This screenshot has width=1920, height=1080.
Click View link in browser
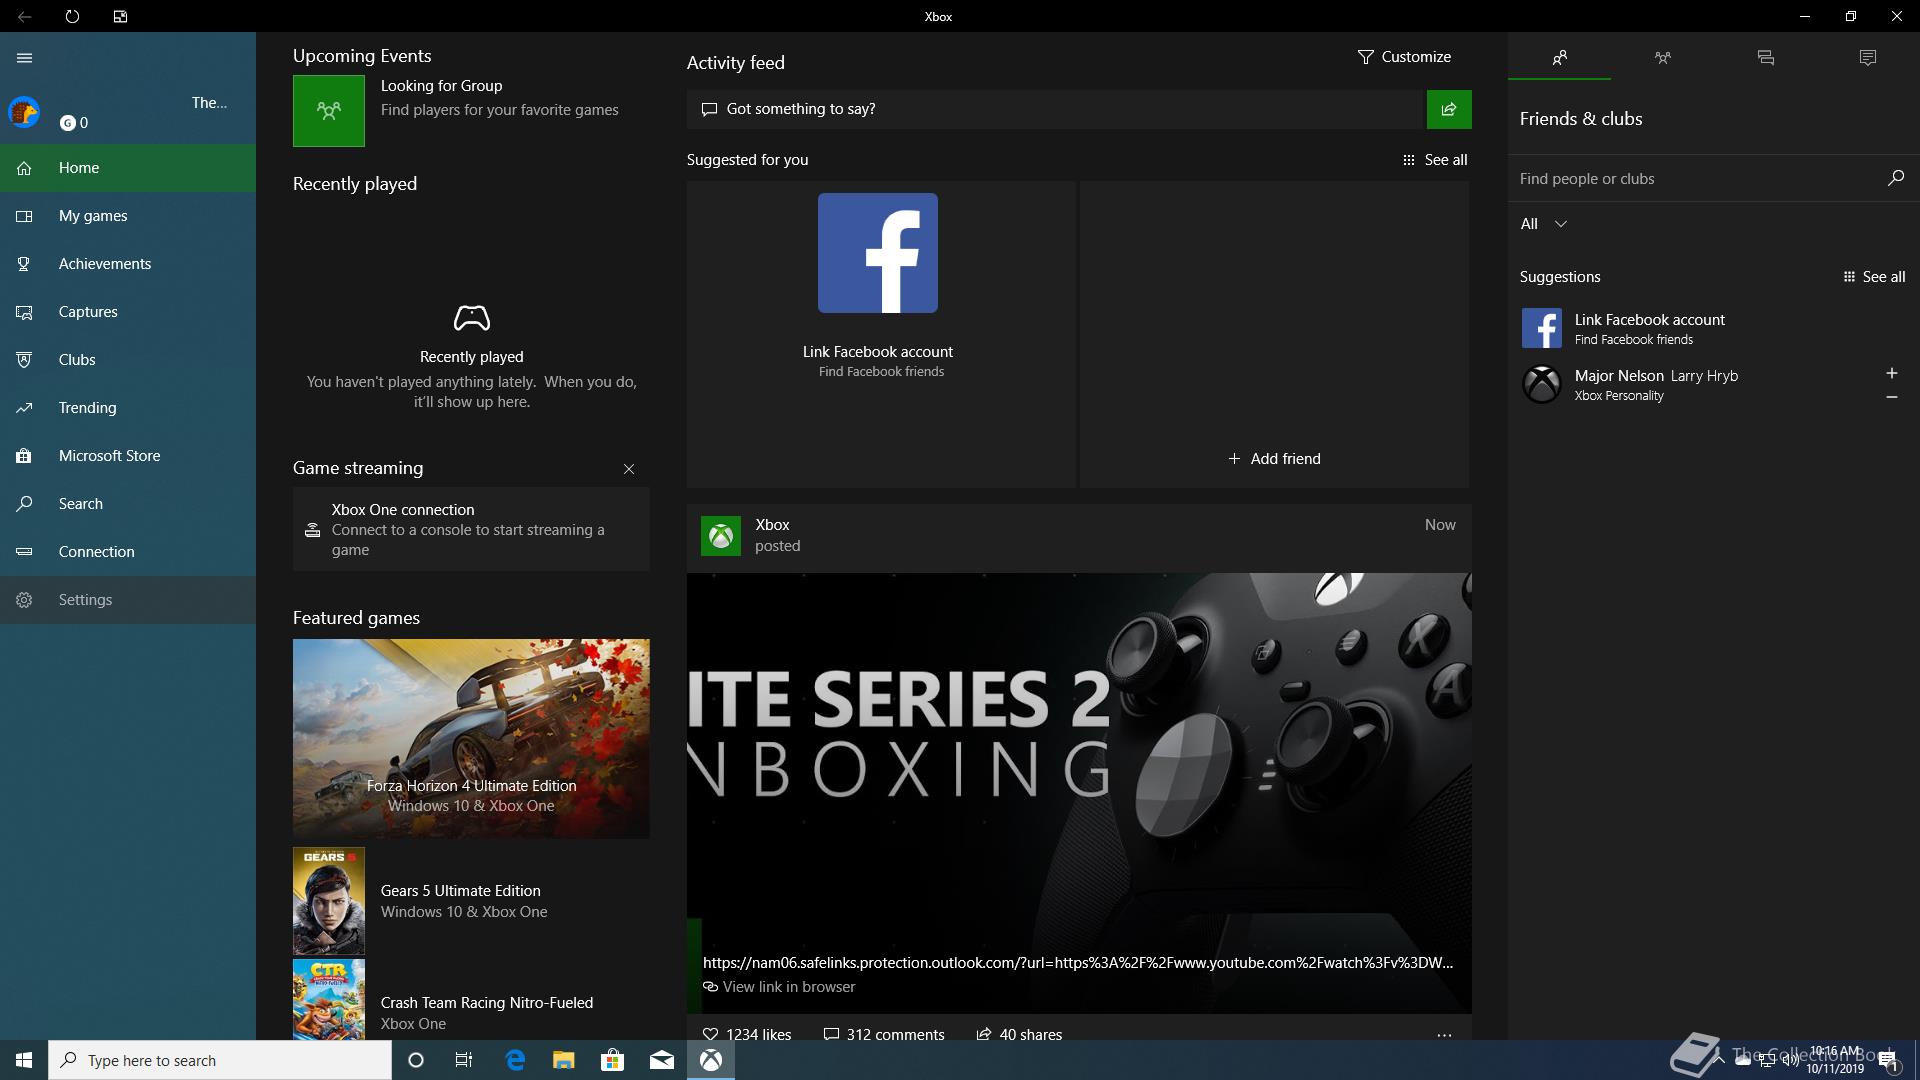[779, 987]
